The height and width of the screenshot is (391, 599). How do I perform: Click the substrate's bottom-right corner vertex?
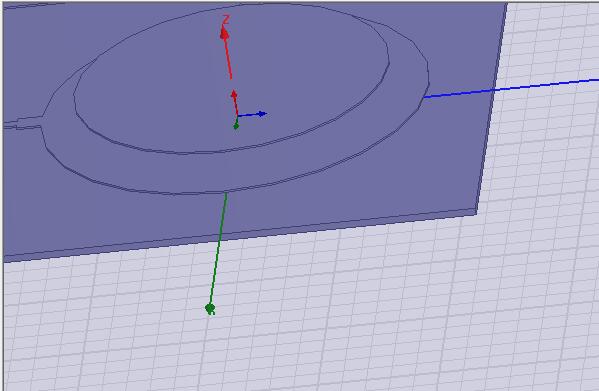click(476, 215)
